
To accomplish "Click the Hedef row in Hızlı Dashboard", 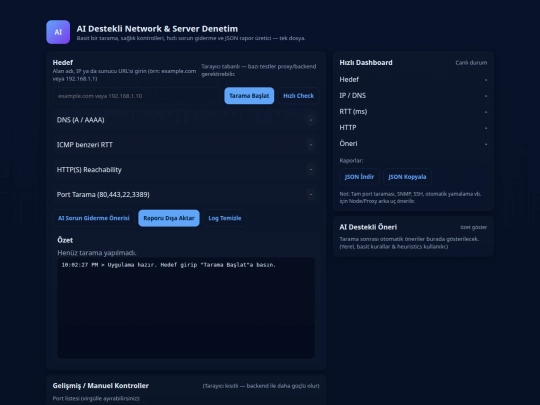I will (413, 80).
